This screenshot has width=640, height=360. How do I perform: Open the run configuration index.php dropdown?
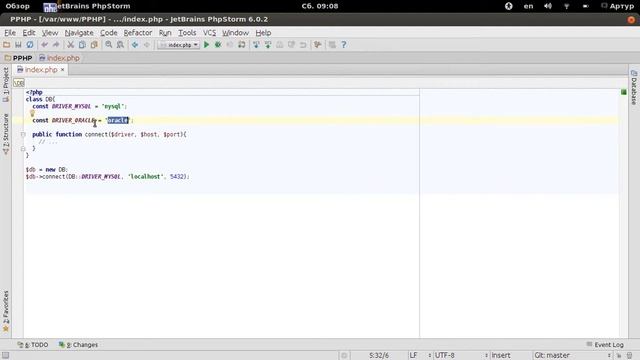(x=179, y=45)
